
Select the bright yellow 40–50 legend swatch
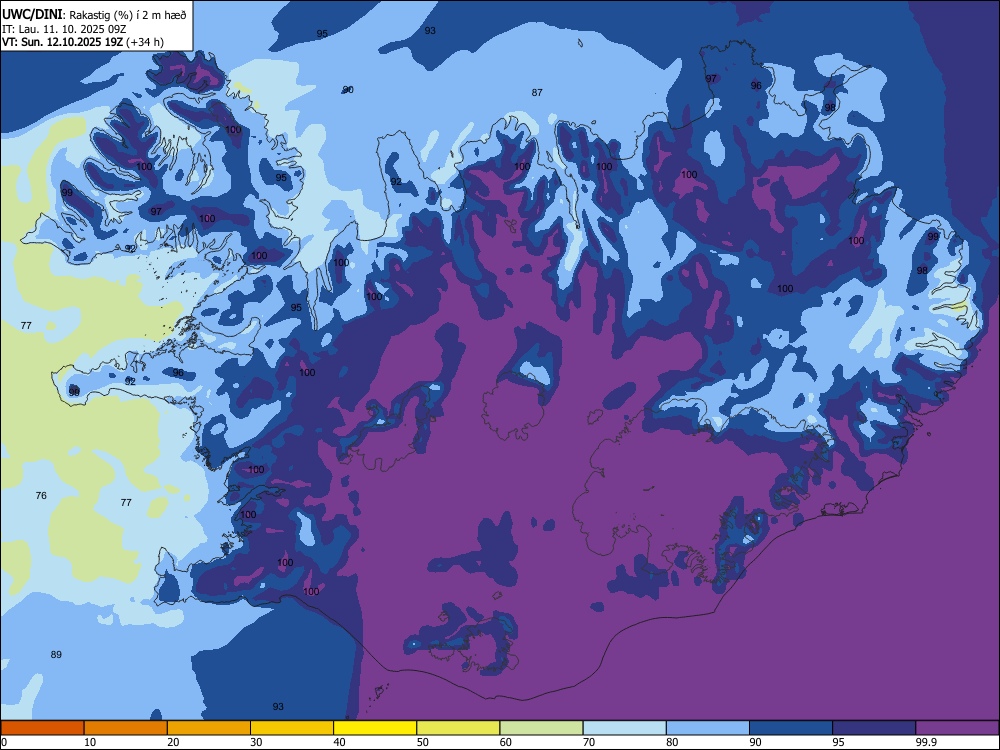375,728
